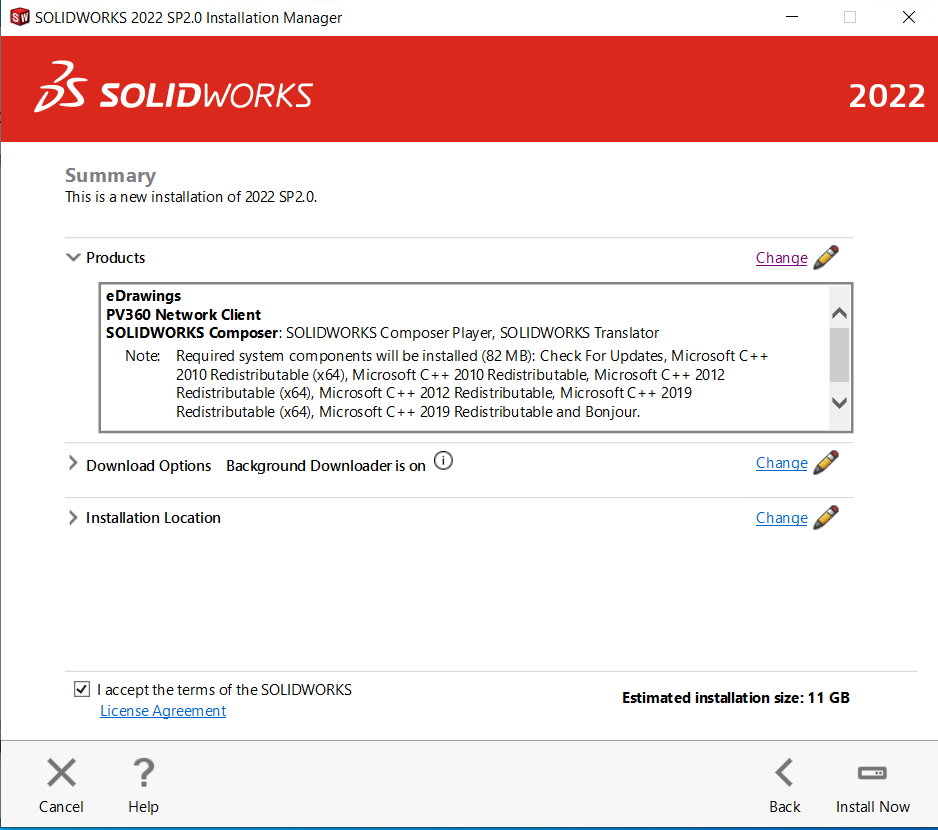Click Change link for Download Options

[x=781, y=463]
